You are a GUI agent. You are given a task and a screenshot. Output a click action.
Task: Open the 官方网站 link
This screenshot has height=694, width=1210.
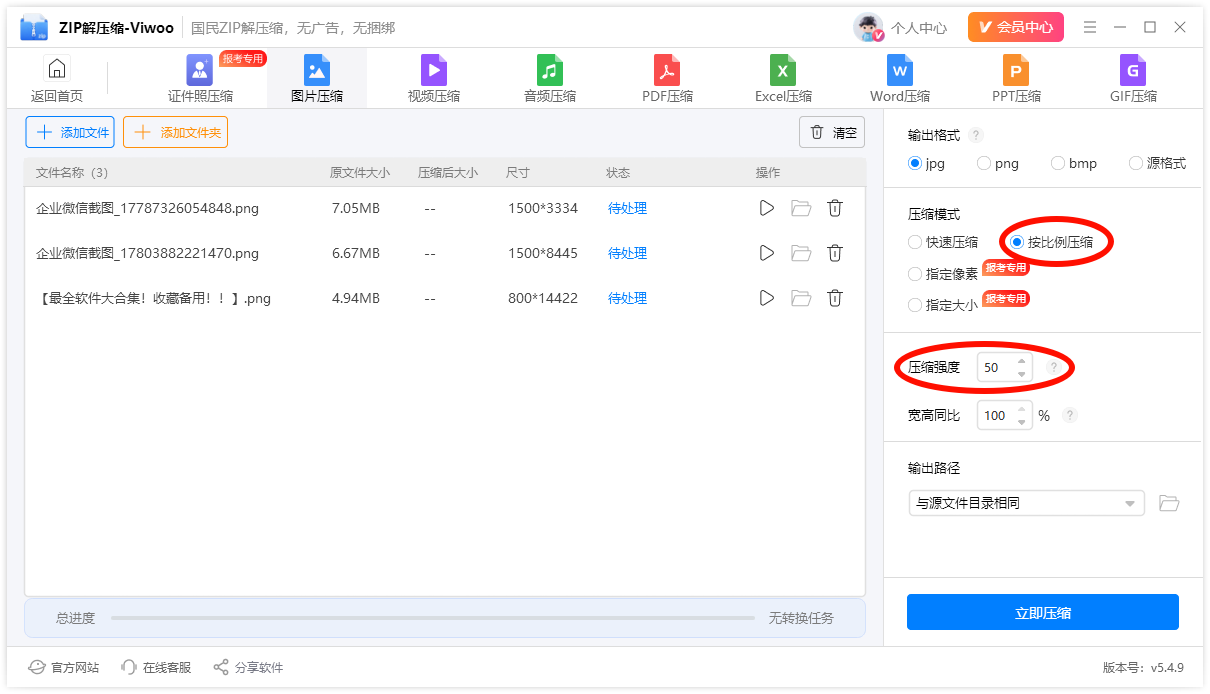[64, 667]
